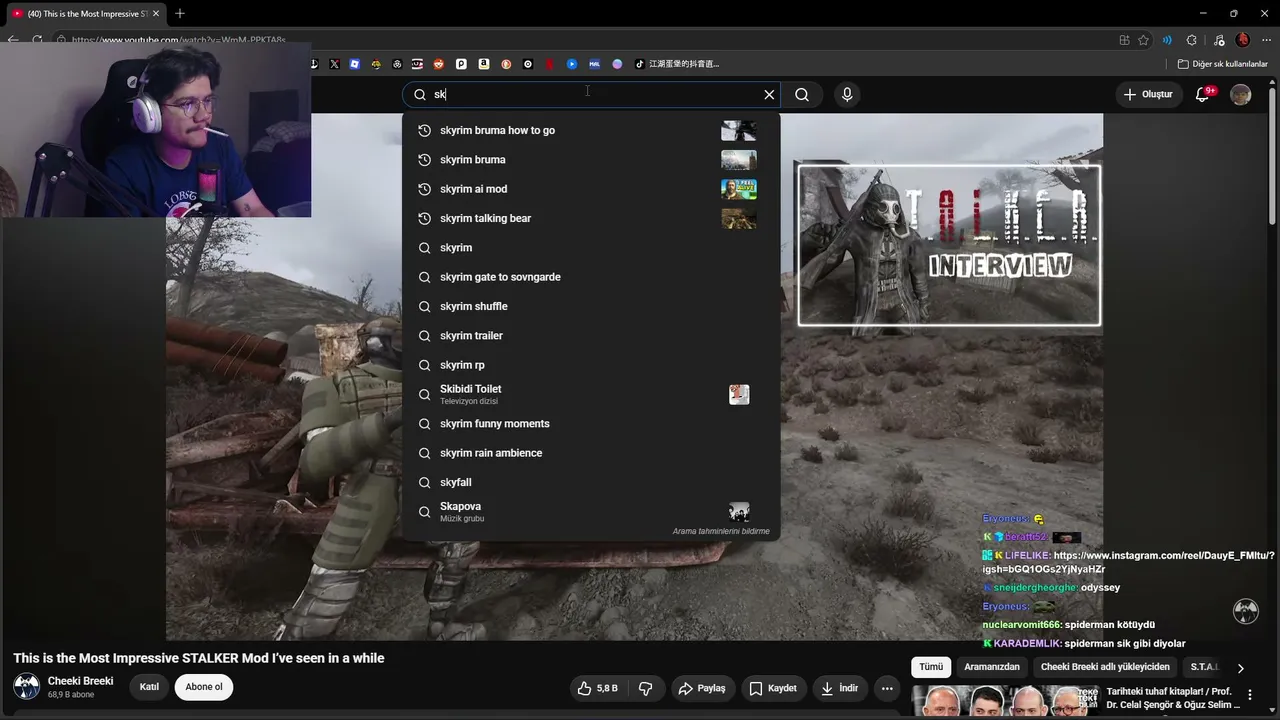This screenshot has height=720, width=1280.
Task: Select "Cheeki Breeki adlı yükleyiciden" chip
Action: click(1105, 667)
